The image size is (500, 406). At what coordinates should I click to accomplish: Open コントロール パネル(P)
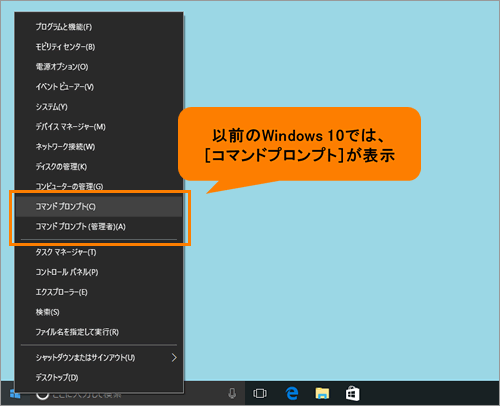(99, 272)
